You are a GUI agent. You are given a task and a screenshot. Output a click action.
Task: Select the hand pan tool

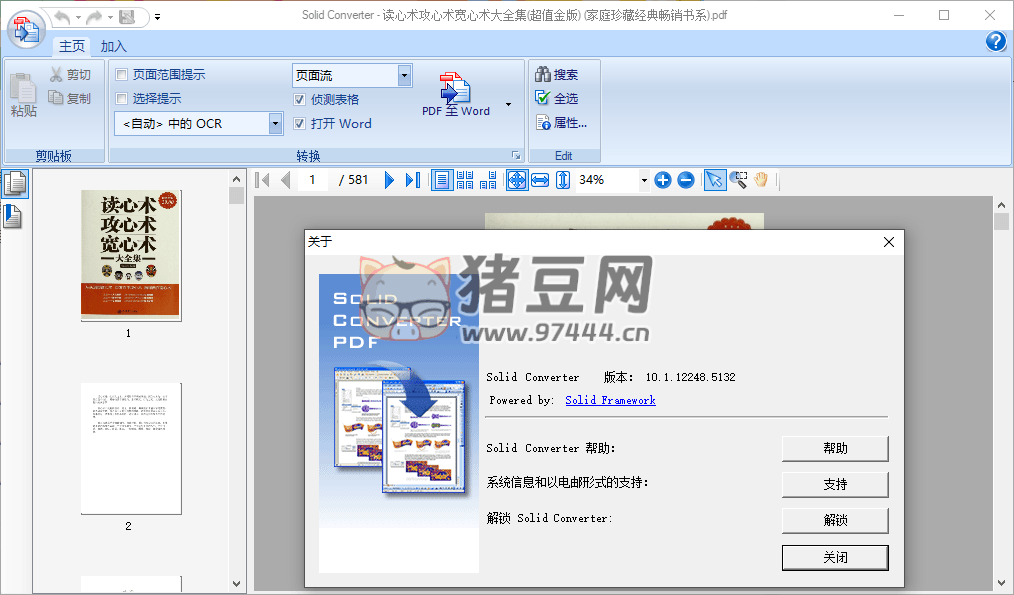(x=761, y=180)
